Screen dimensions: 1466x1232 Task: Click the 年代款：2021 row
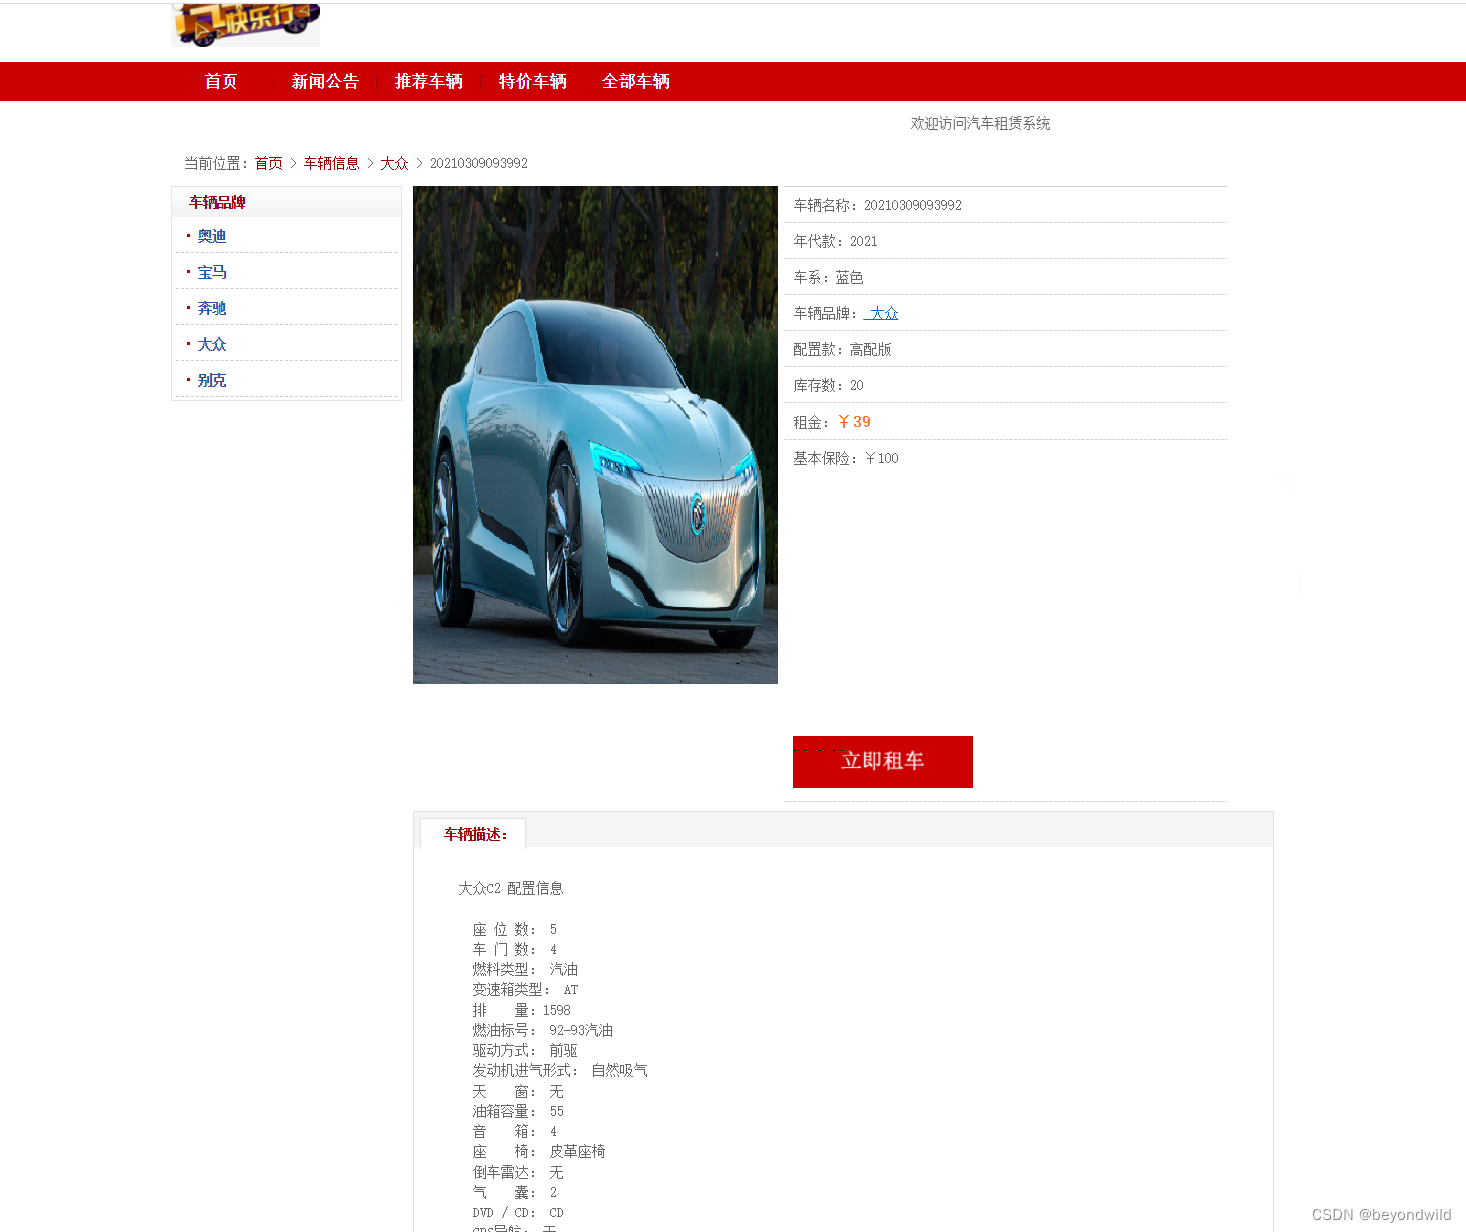click(x=1005, y=241)
